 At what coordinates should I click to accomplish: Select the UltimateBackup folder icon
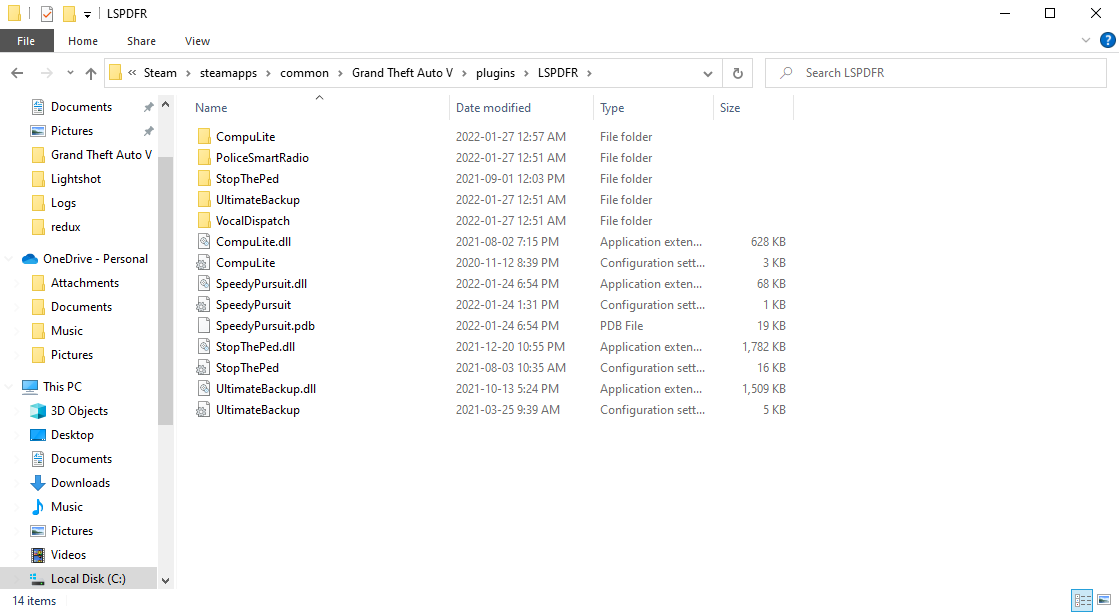click(204, 200)
